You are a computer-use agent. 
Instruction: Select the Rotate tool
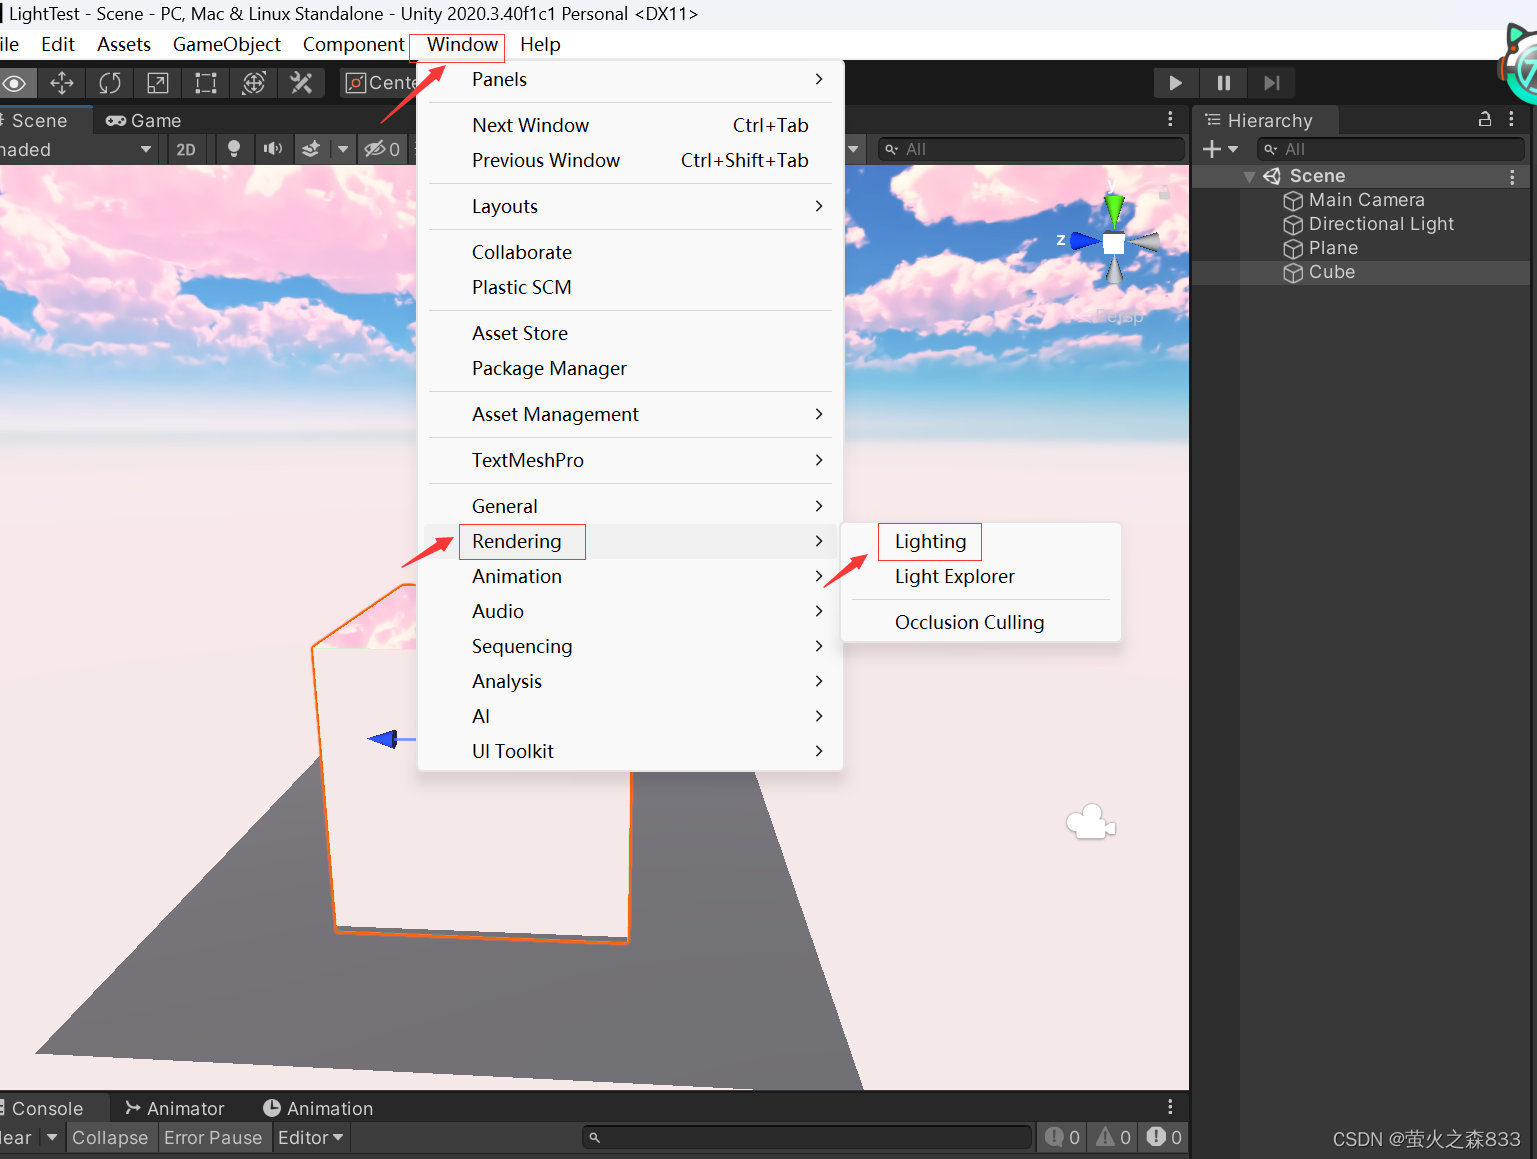110,83
